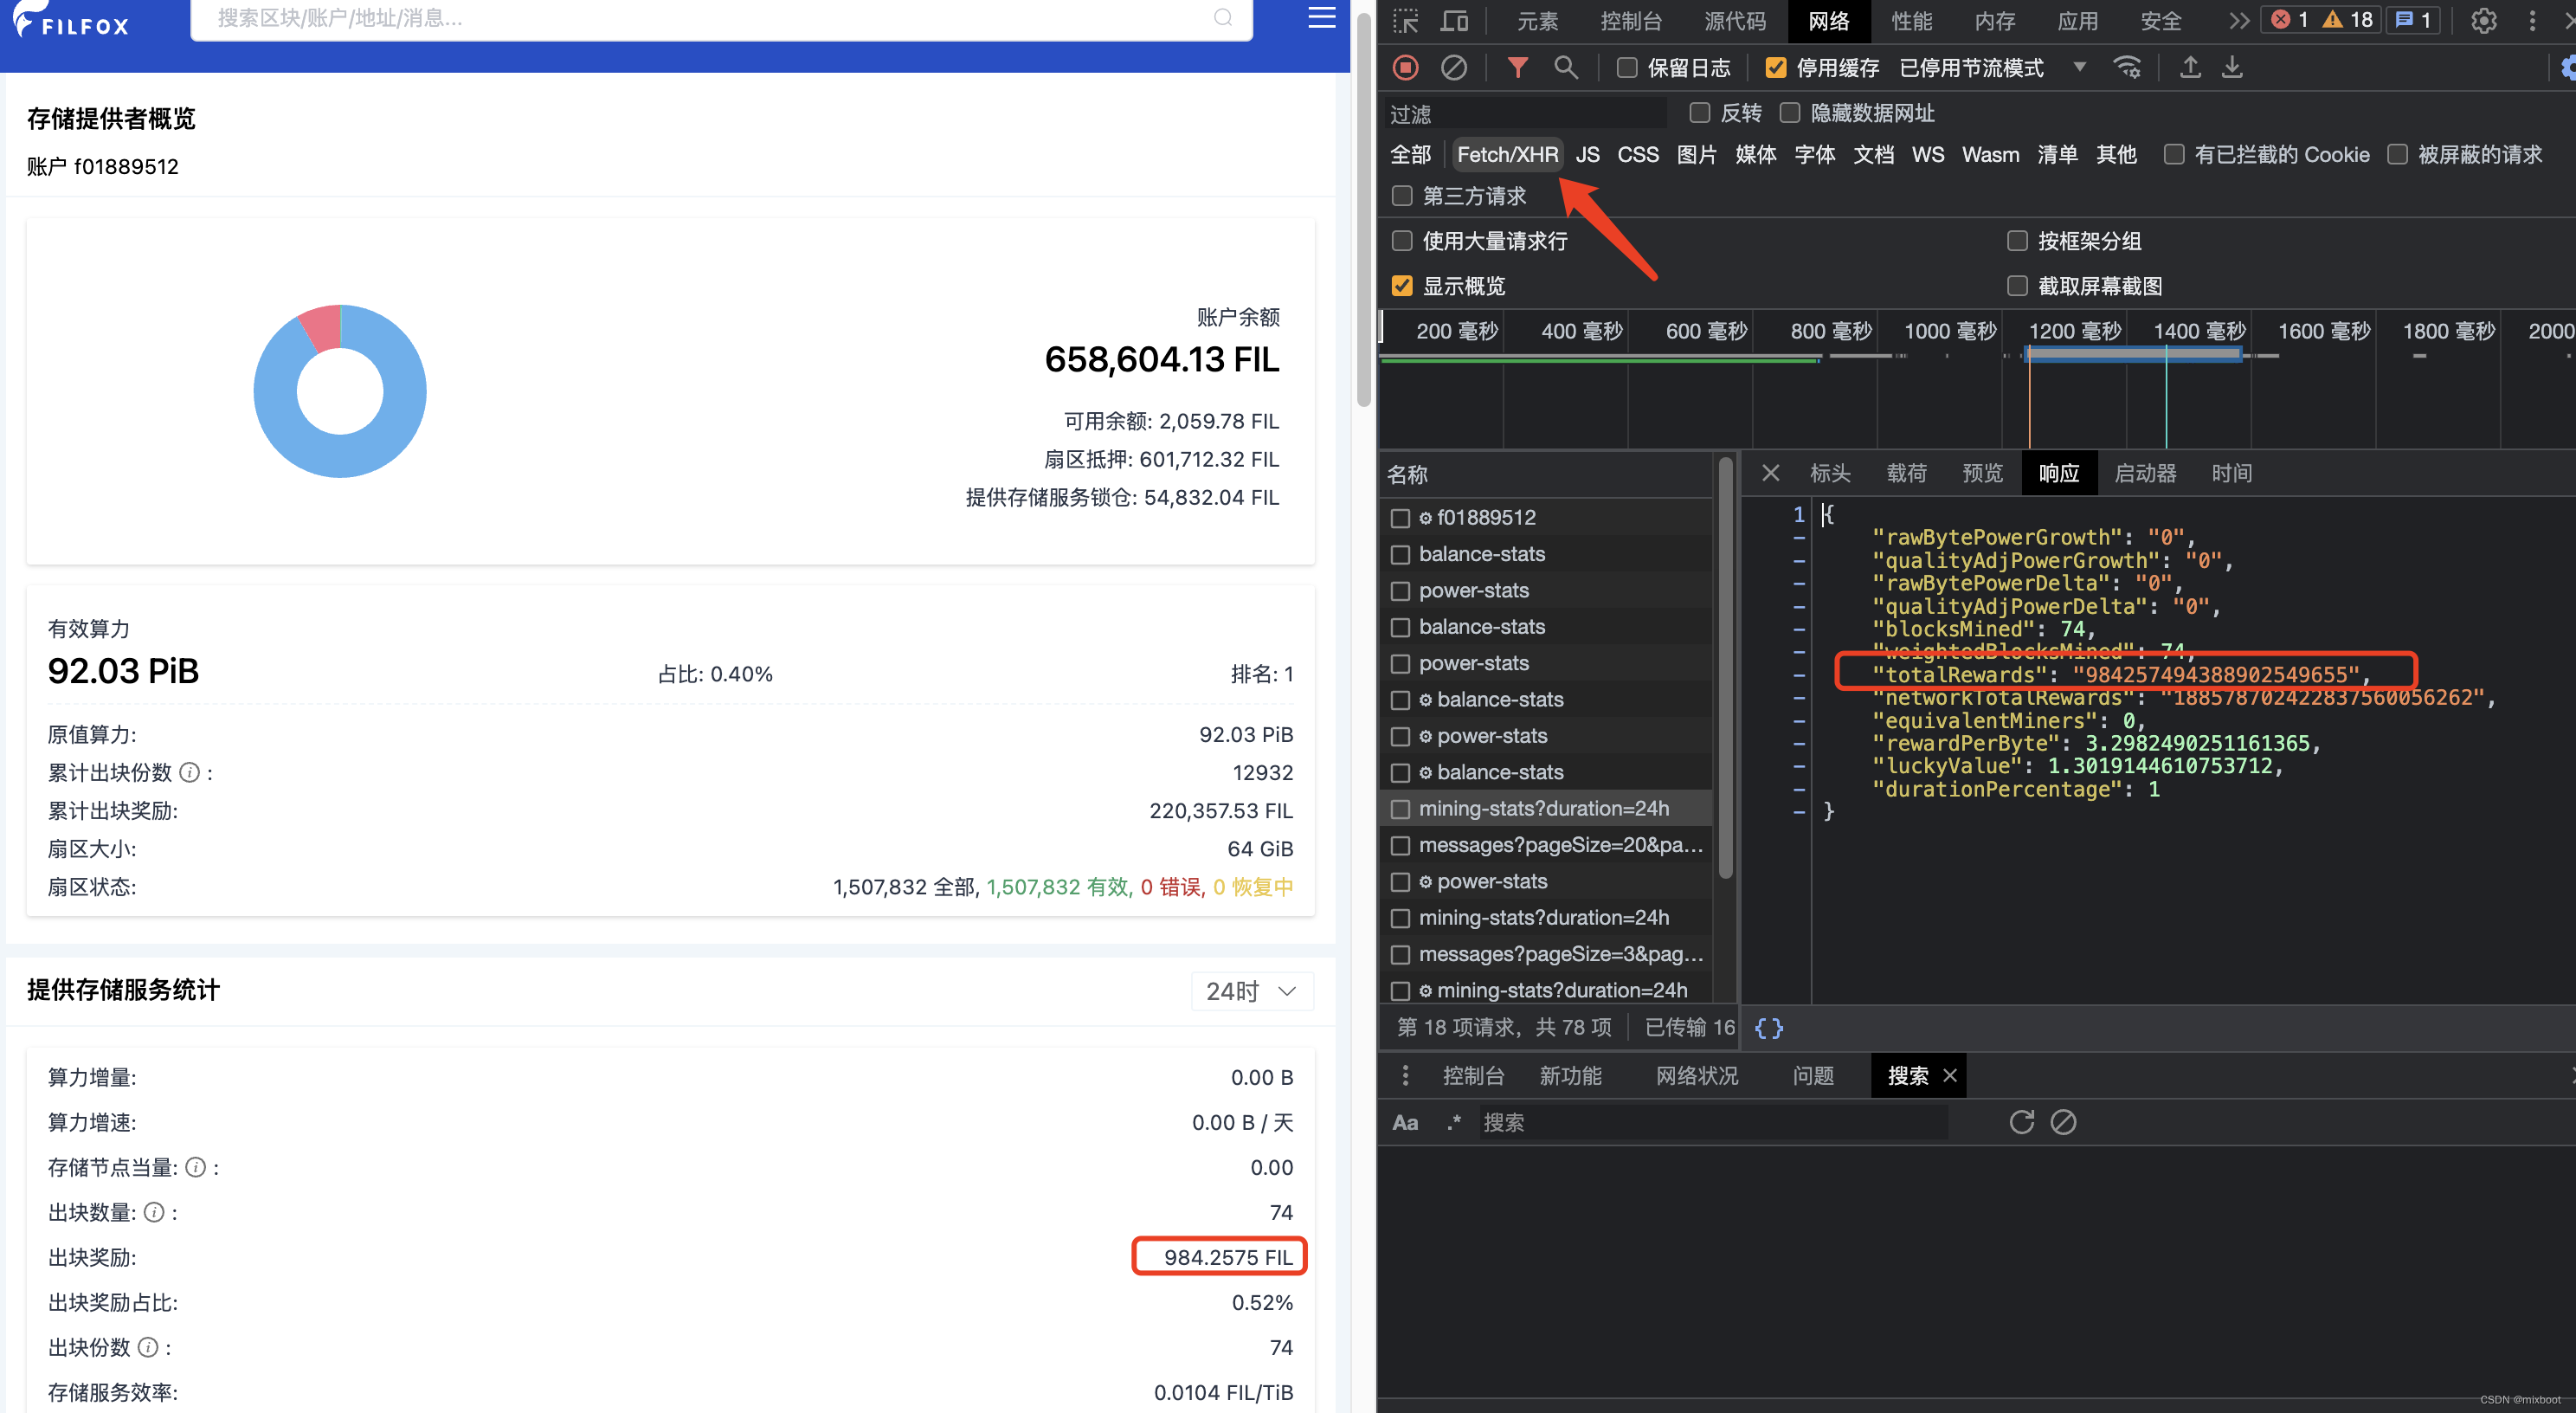The height and width of the screenshot is (1413, 2576).
Task: Open DevTools three-dot customize menu
Action: [2532, 21]
